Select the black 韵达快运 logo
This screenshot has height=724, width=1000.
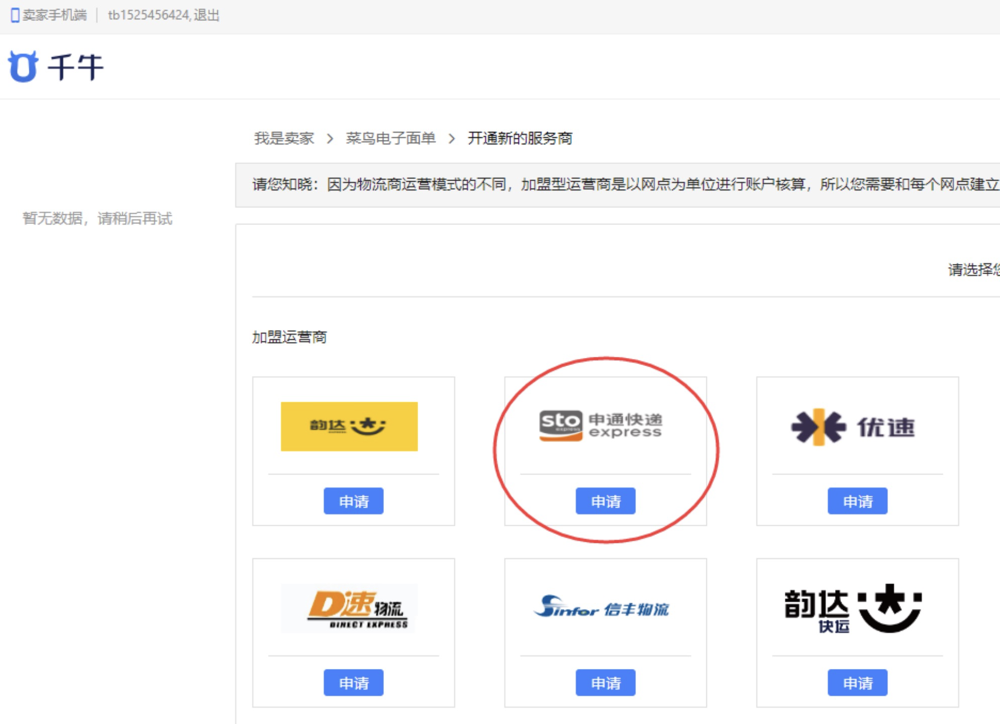point(853,608)
